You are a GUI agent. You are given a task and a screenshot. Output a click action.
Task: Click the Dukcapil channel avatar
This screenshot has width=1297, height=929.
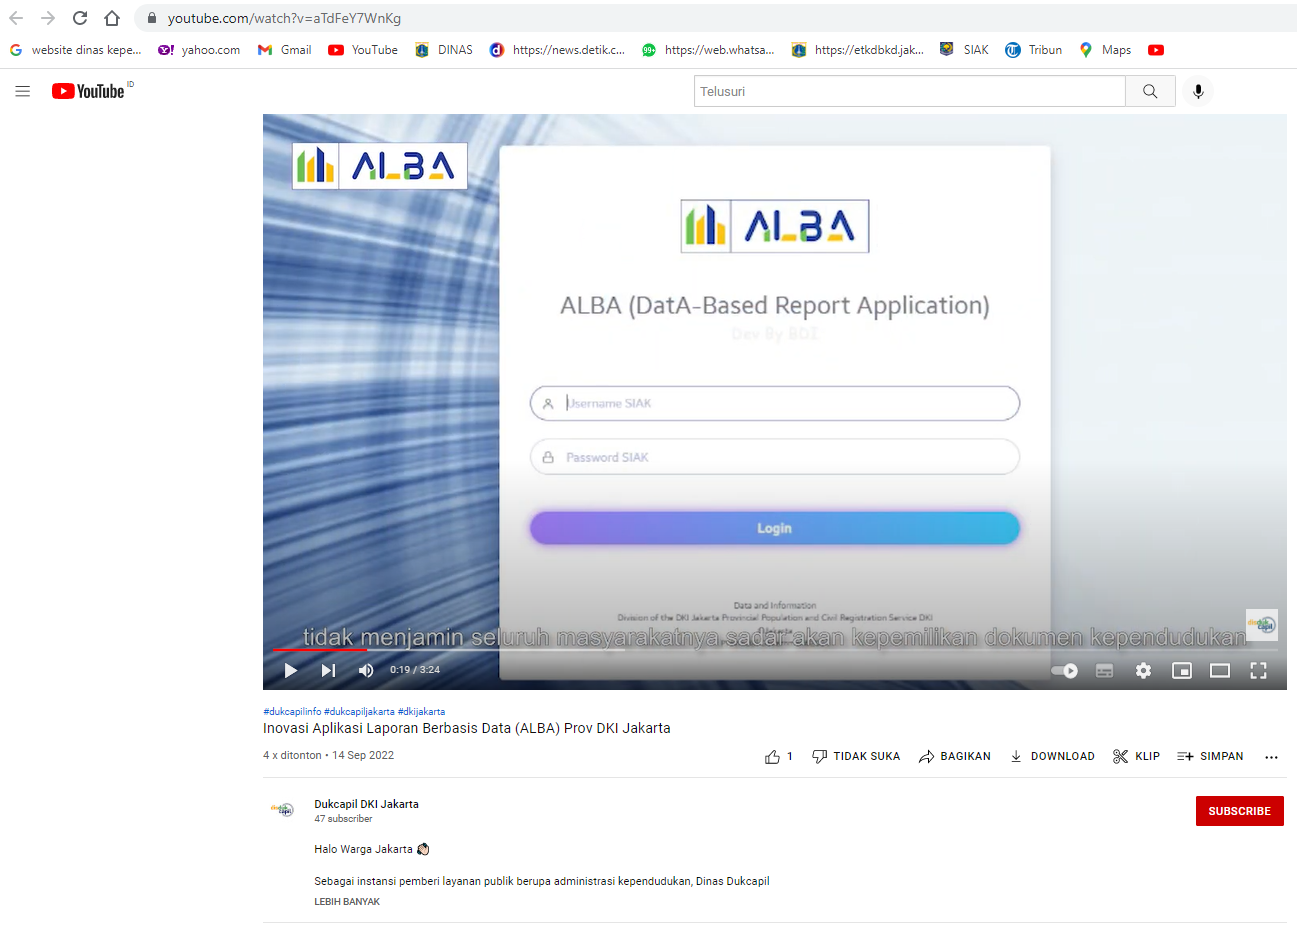[x=283, y=810]
